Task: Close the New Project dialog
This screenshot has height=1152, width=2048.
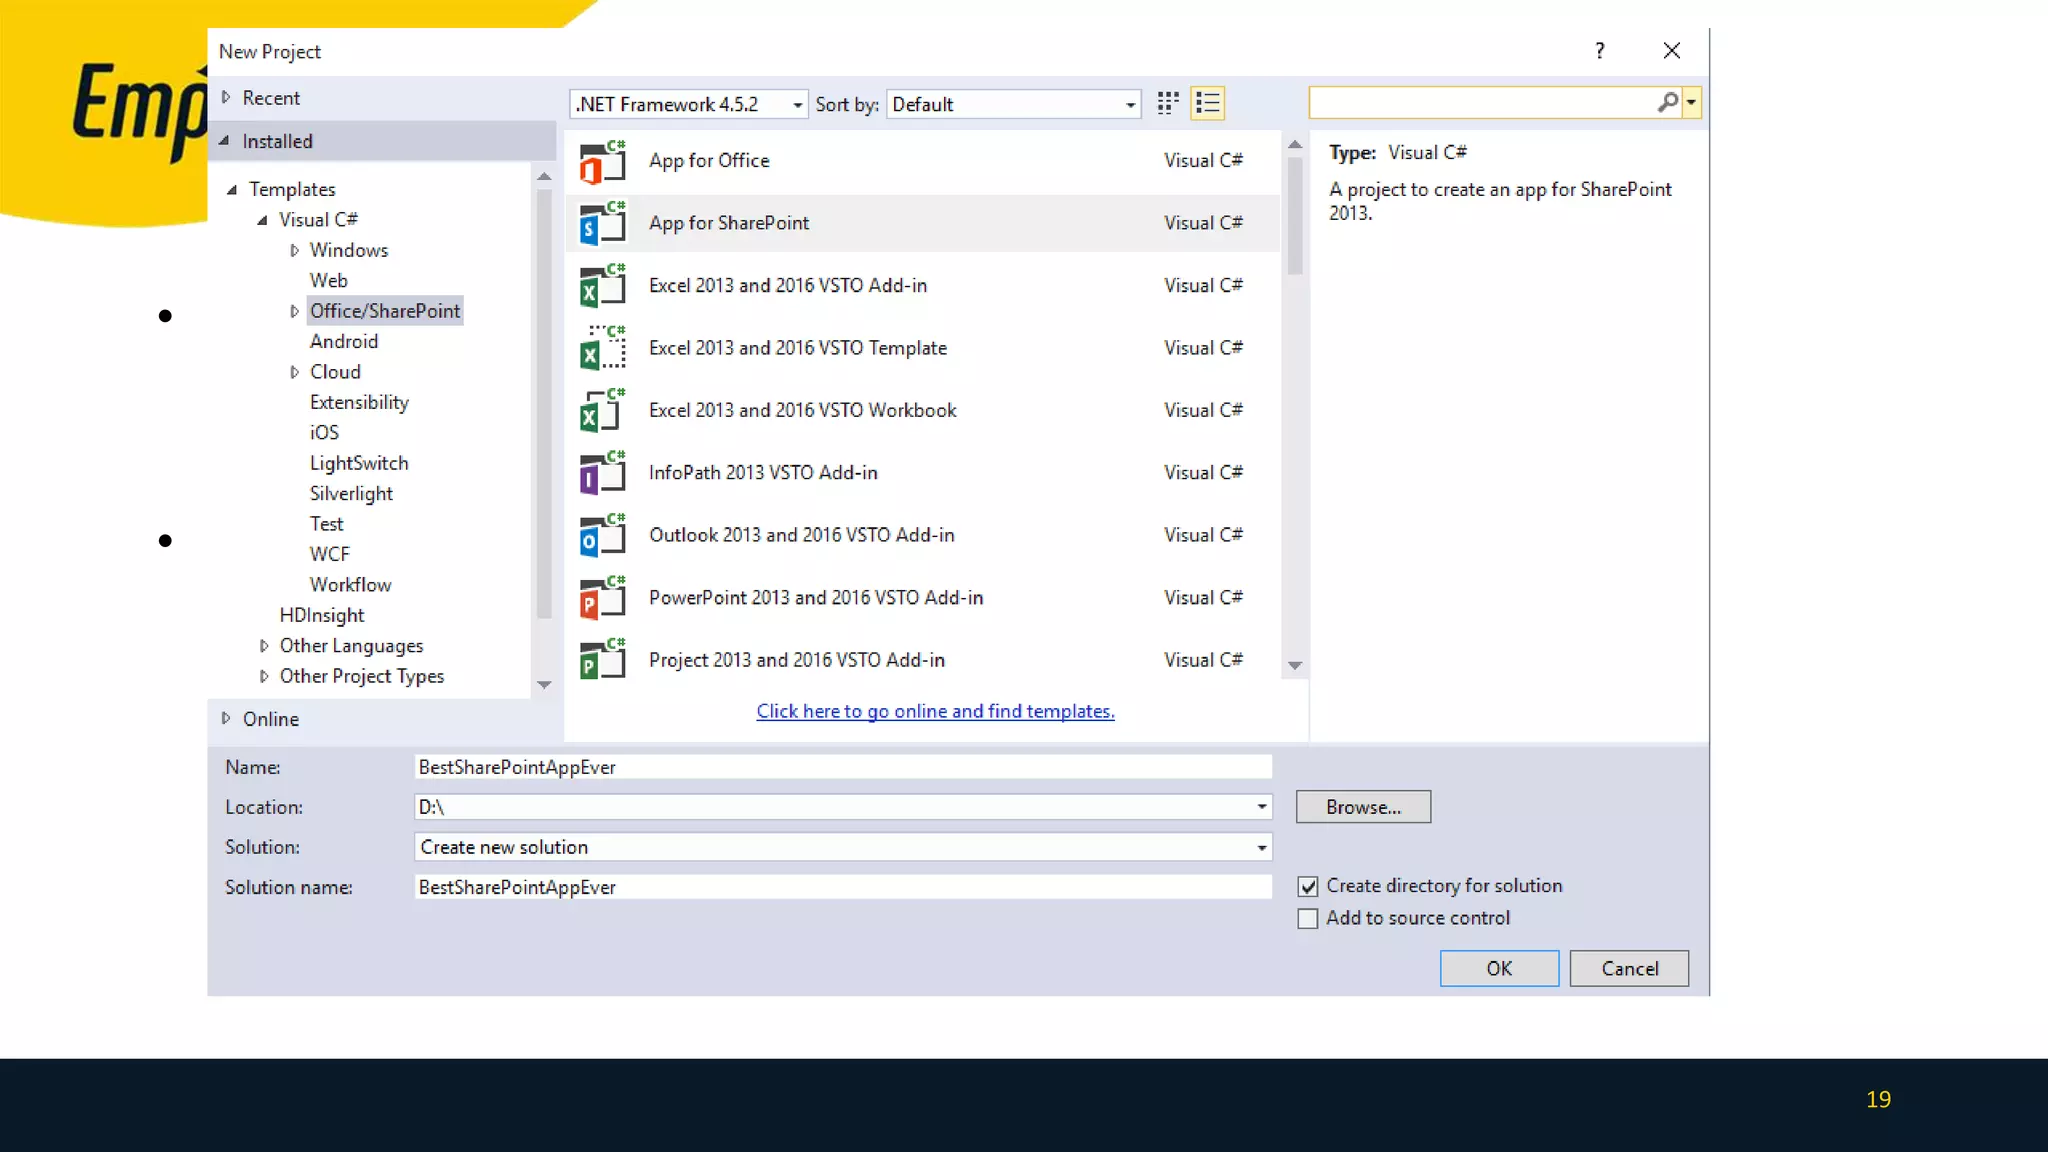Action: pyautogui.click(x=1671, y=50)
